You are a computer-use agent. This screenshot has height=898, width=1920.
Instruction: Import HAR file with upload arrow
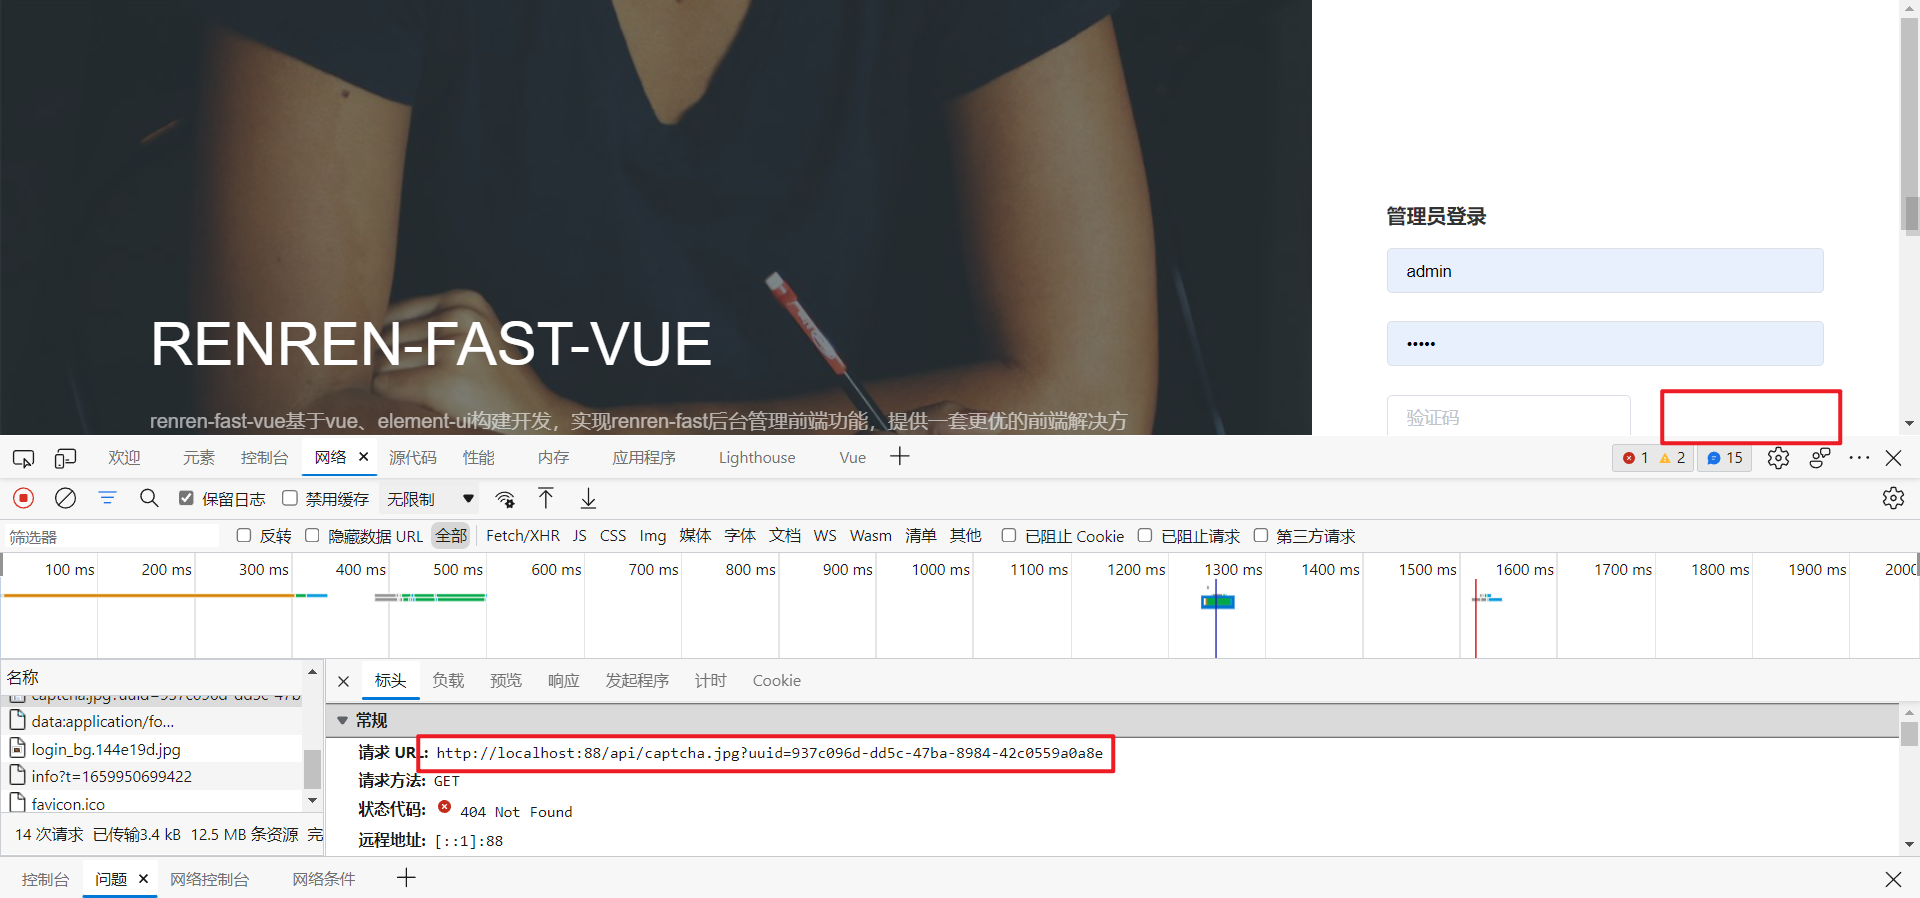click(546, 498)
